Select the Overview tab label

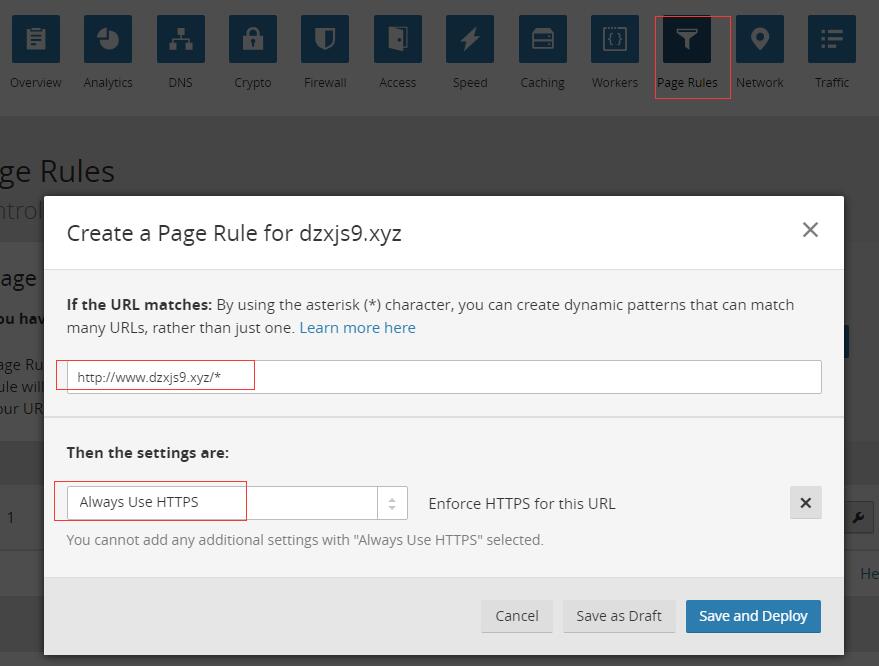[x=36, y=82]
